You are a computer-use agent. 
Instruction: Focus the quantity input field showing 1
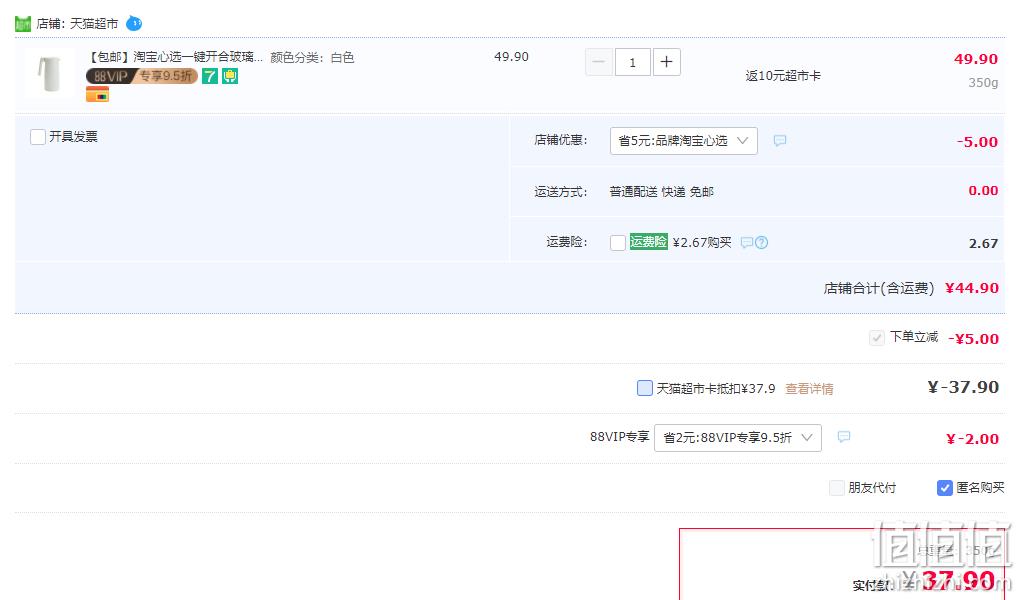point(632,62)
